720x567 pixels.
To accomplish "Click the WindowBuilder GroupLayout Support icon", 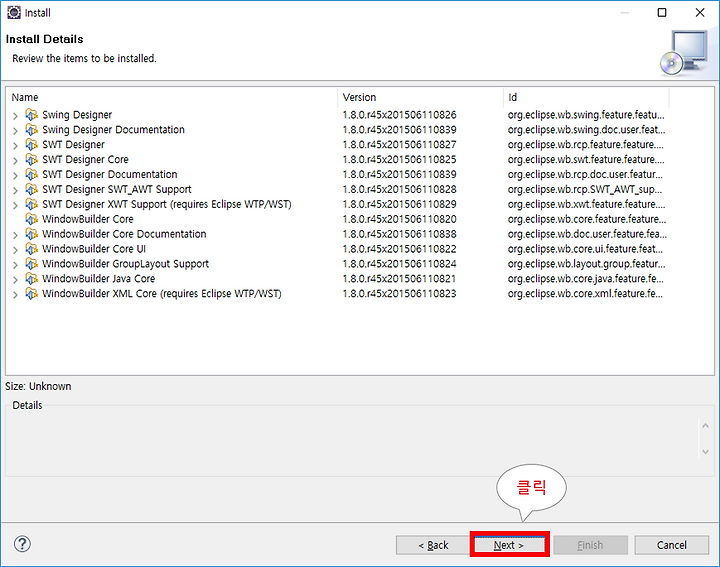I will pos(32,264).
